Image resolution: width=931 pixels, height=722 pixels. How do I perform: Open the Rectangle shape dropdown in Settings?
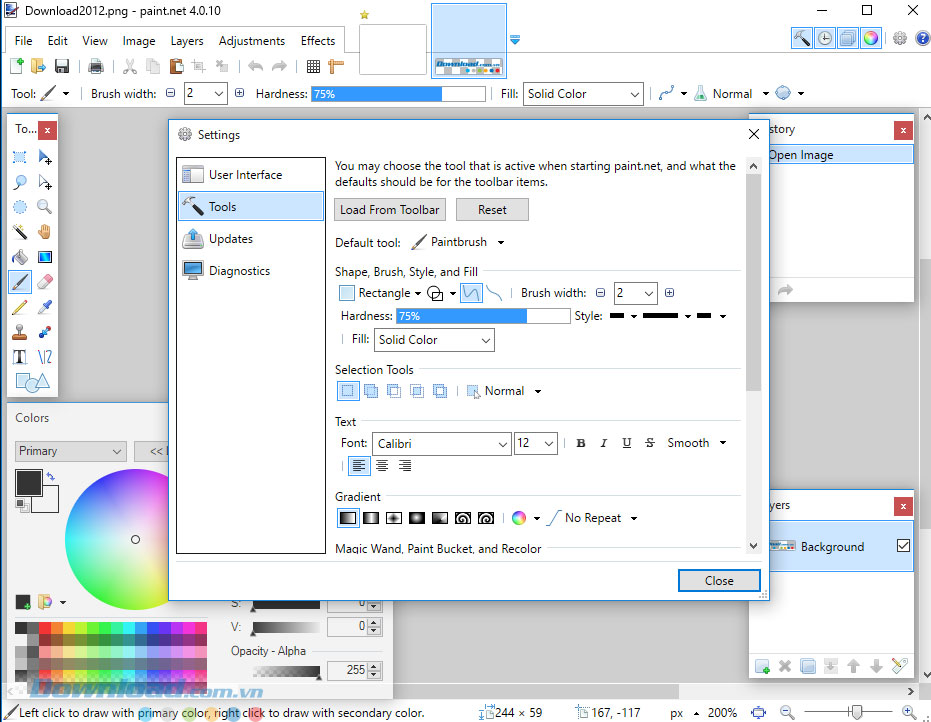pos(380,293)
